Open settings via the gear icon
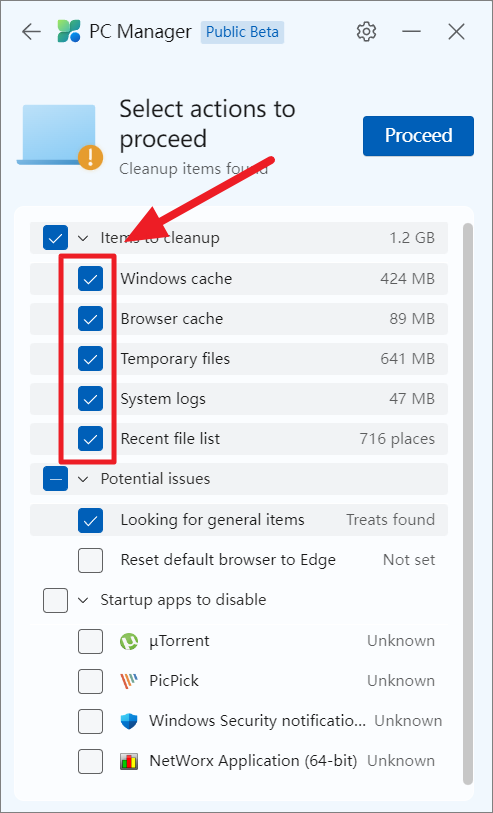Image resolution: width=493 pixels, height=813 pixels. click(367, 32)
